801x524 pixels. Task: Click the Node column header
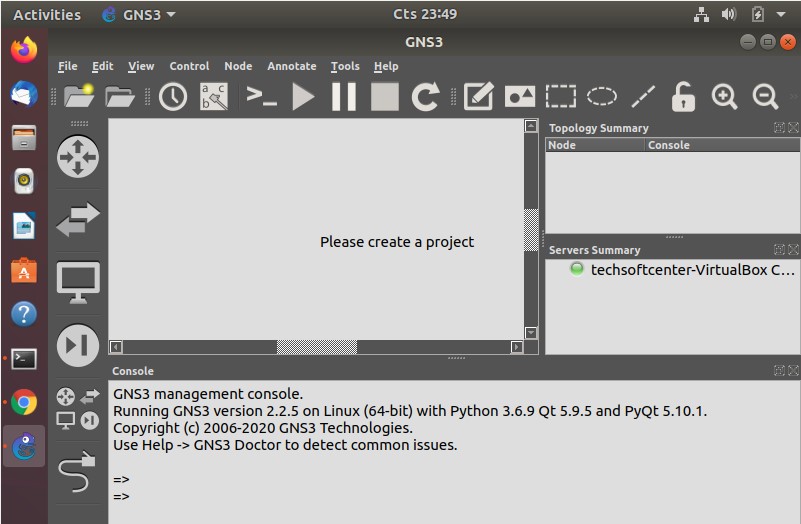click(595, 145)
